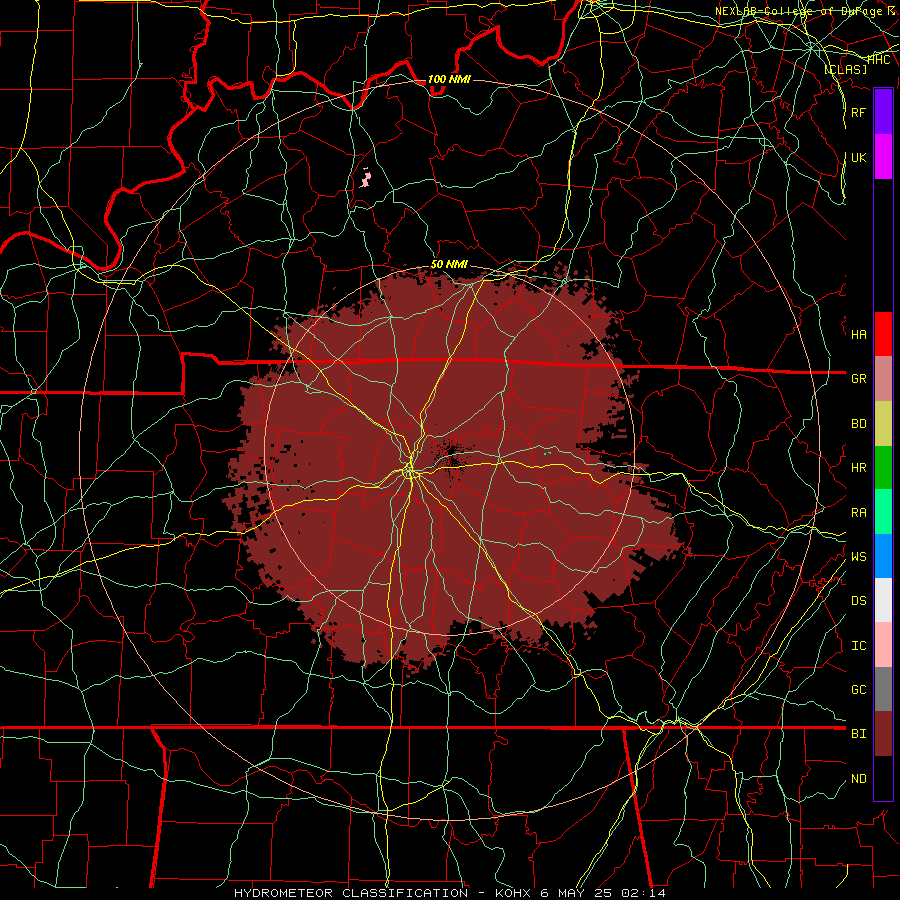Pick the dark green HR legend swatch

point(883,468)
